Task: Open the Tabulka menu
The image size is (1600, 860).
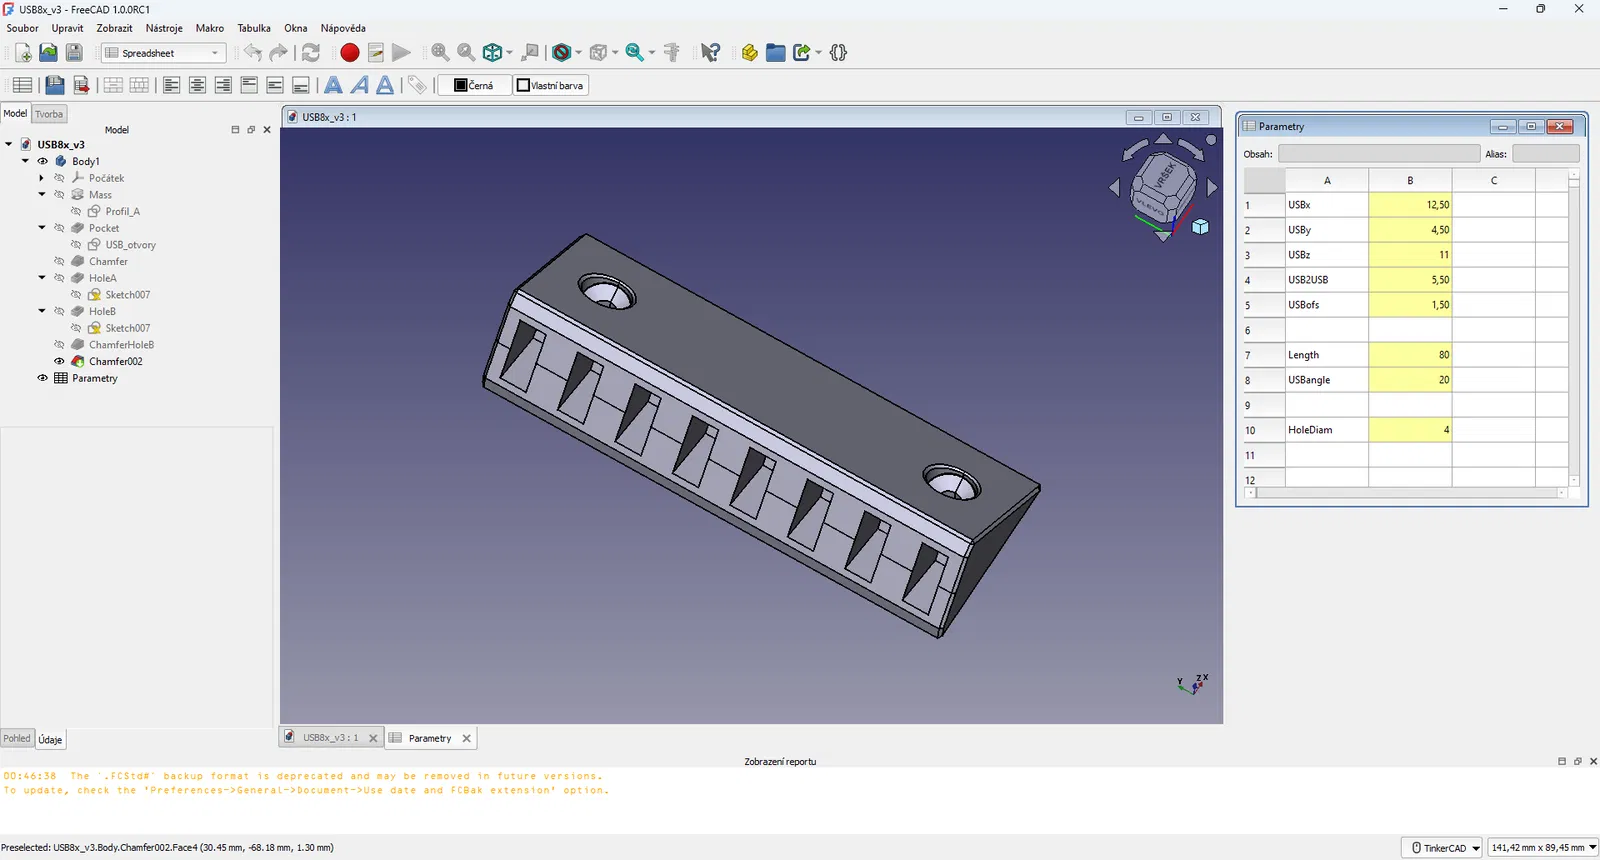Action: pos(254,28)
